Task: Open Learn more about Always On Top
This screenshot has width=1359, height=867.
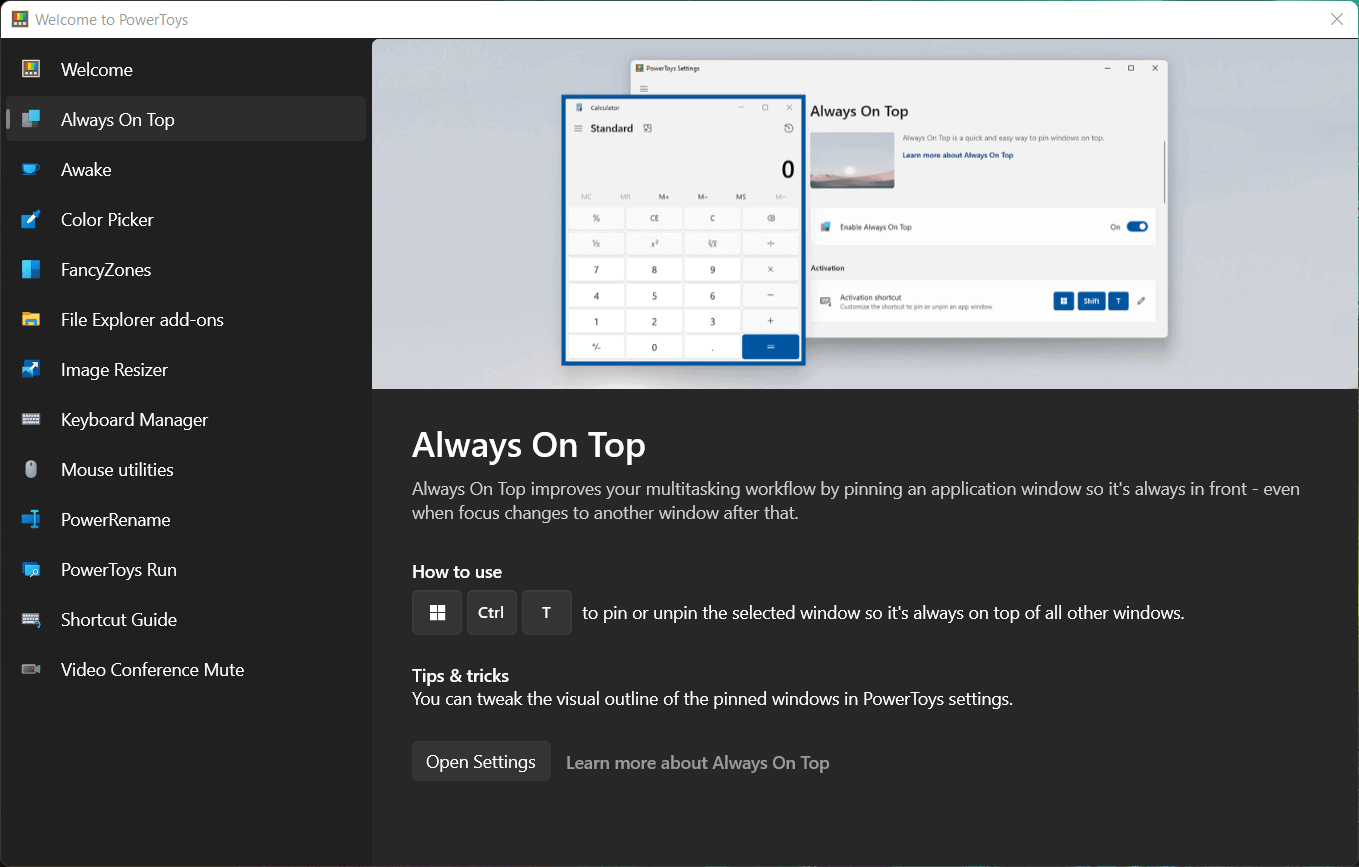Action: pos(697,762)
